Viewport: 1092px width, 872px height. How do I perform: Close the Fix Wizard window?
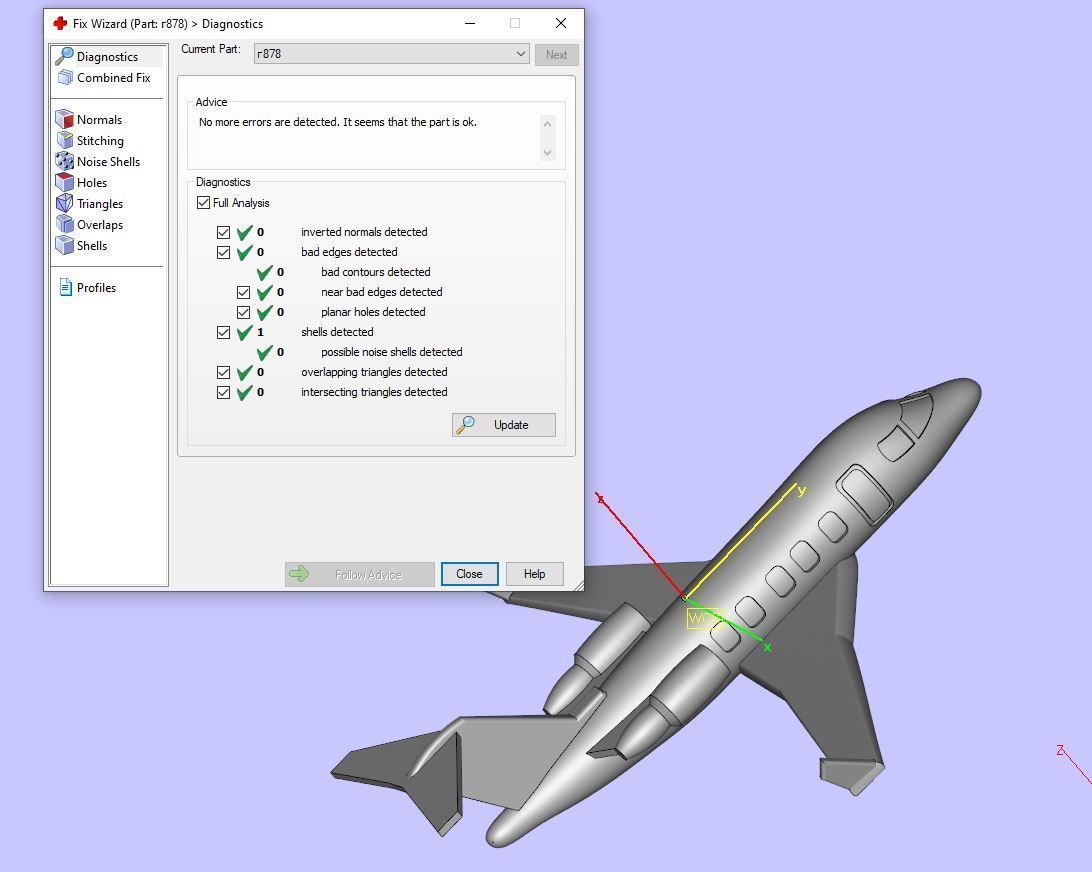(x=561, y=23)
